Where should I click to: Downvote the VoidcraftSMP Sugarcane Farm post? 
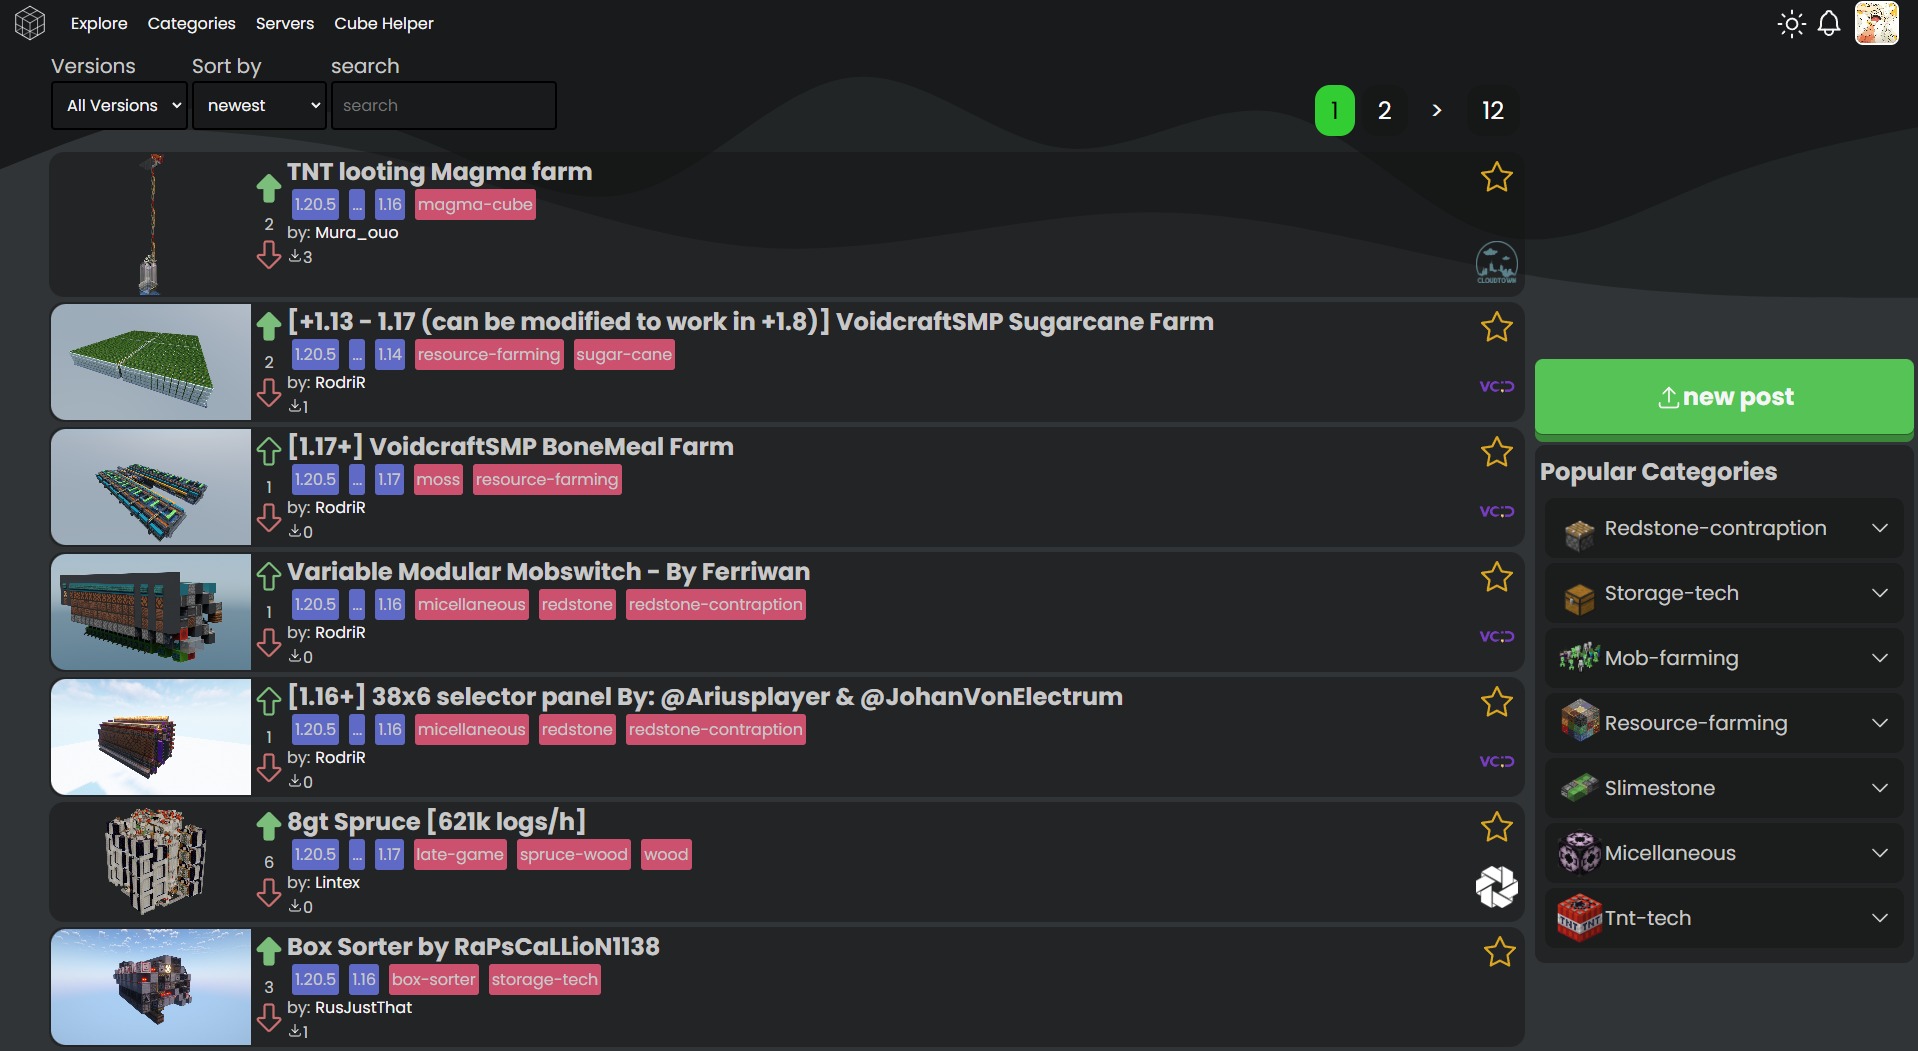[x=268, y=392]
